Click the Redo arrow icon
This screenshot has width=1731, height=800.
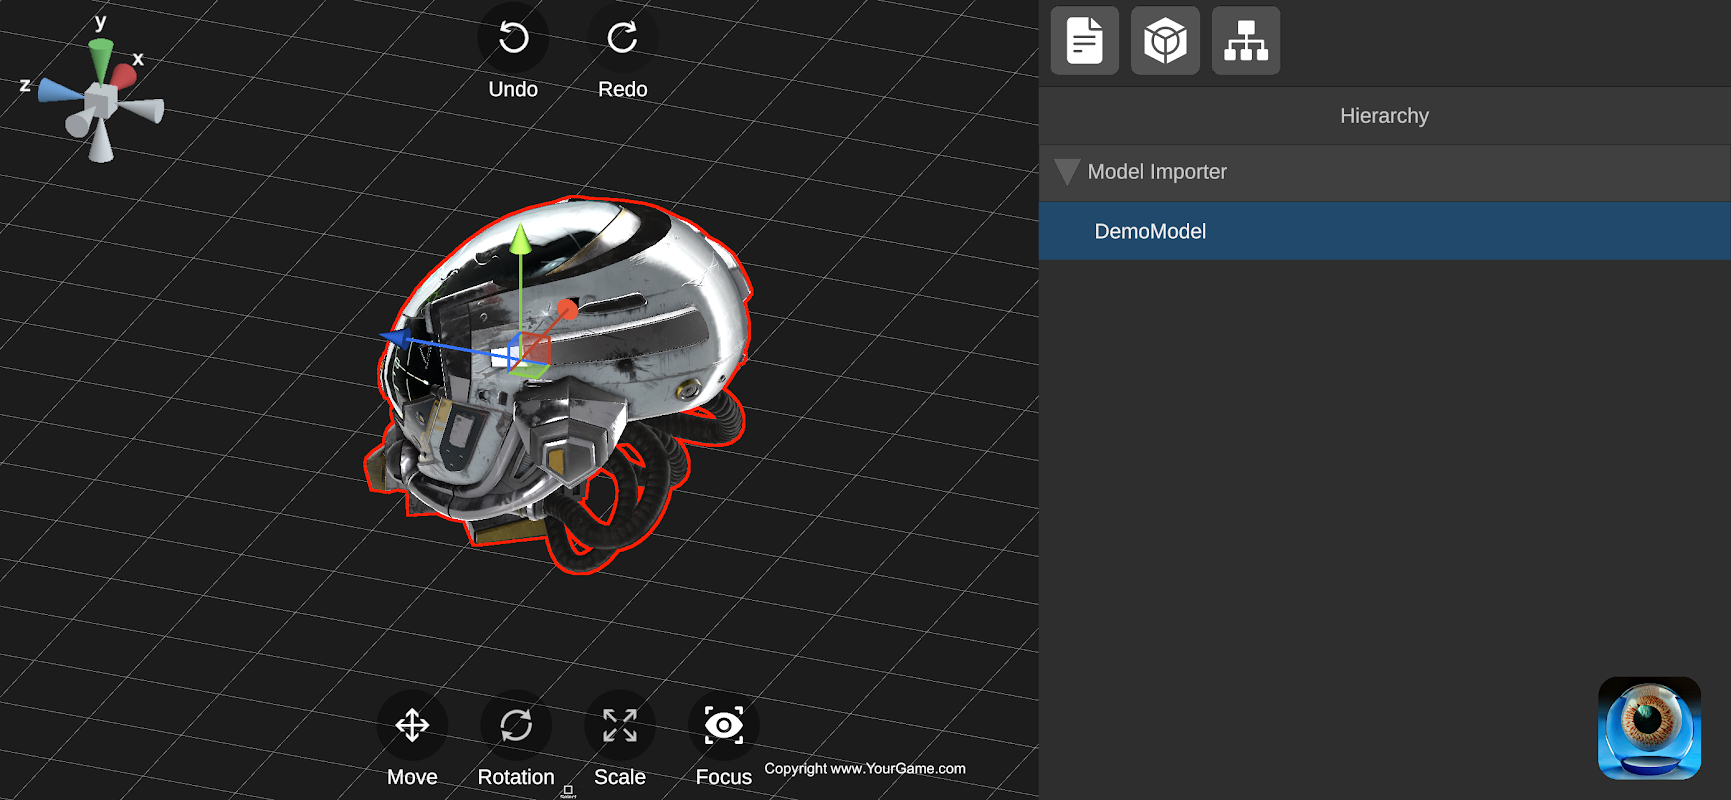click(622, 39)
